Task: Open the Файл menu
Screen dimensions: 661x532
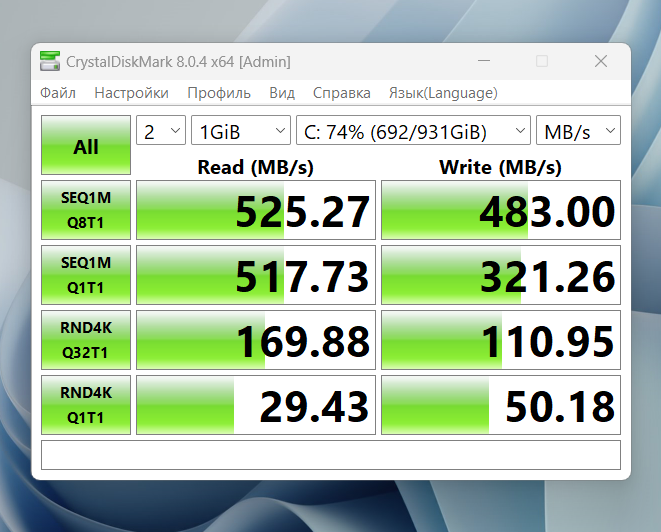Action: [58, 93]
